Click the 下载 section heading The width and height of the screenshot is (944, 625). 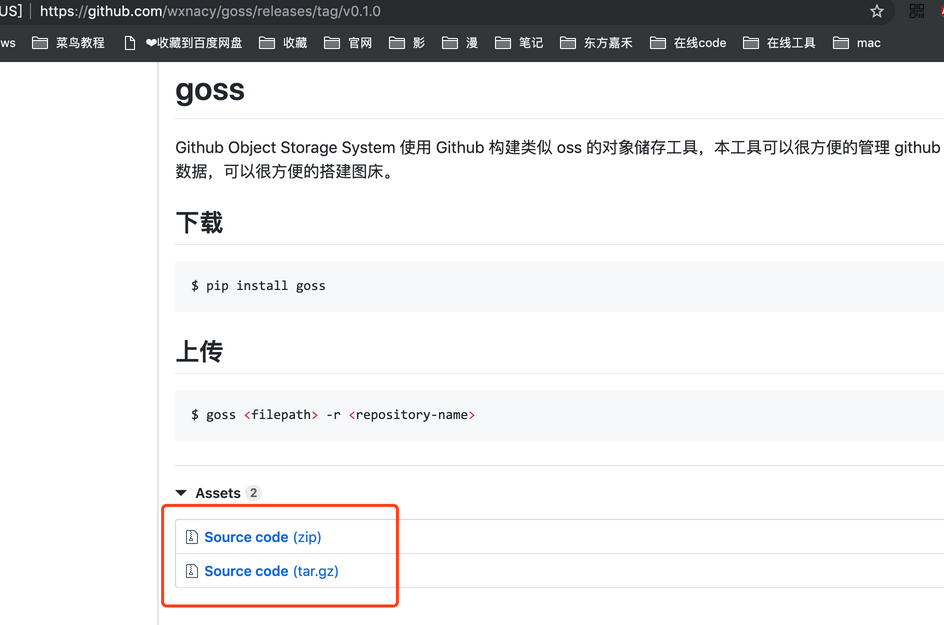(x=199, y=222)
